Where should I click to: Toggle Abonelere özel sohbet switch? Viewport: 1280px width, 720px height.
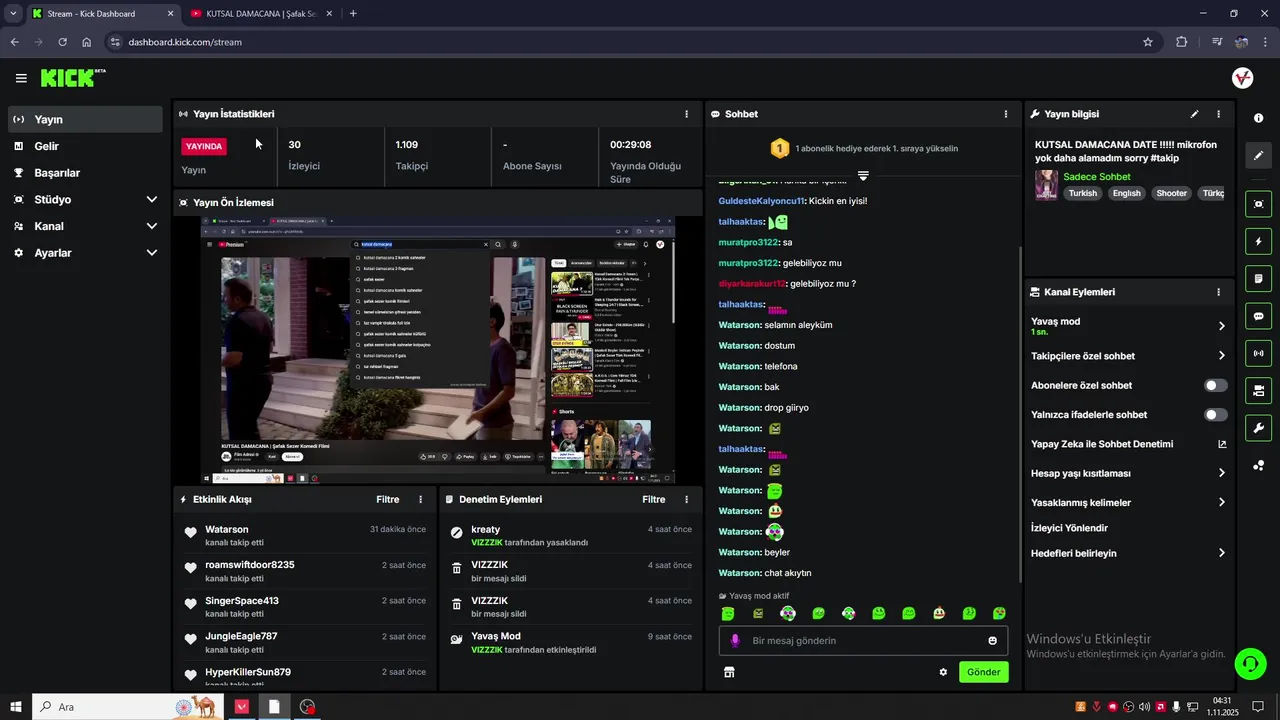[1215, 385]
